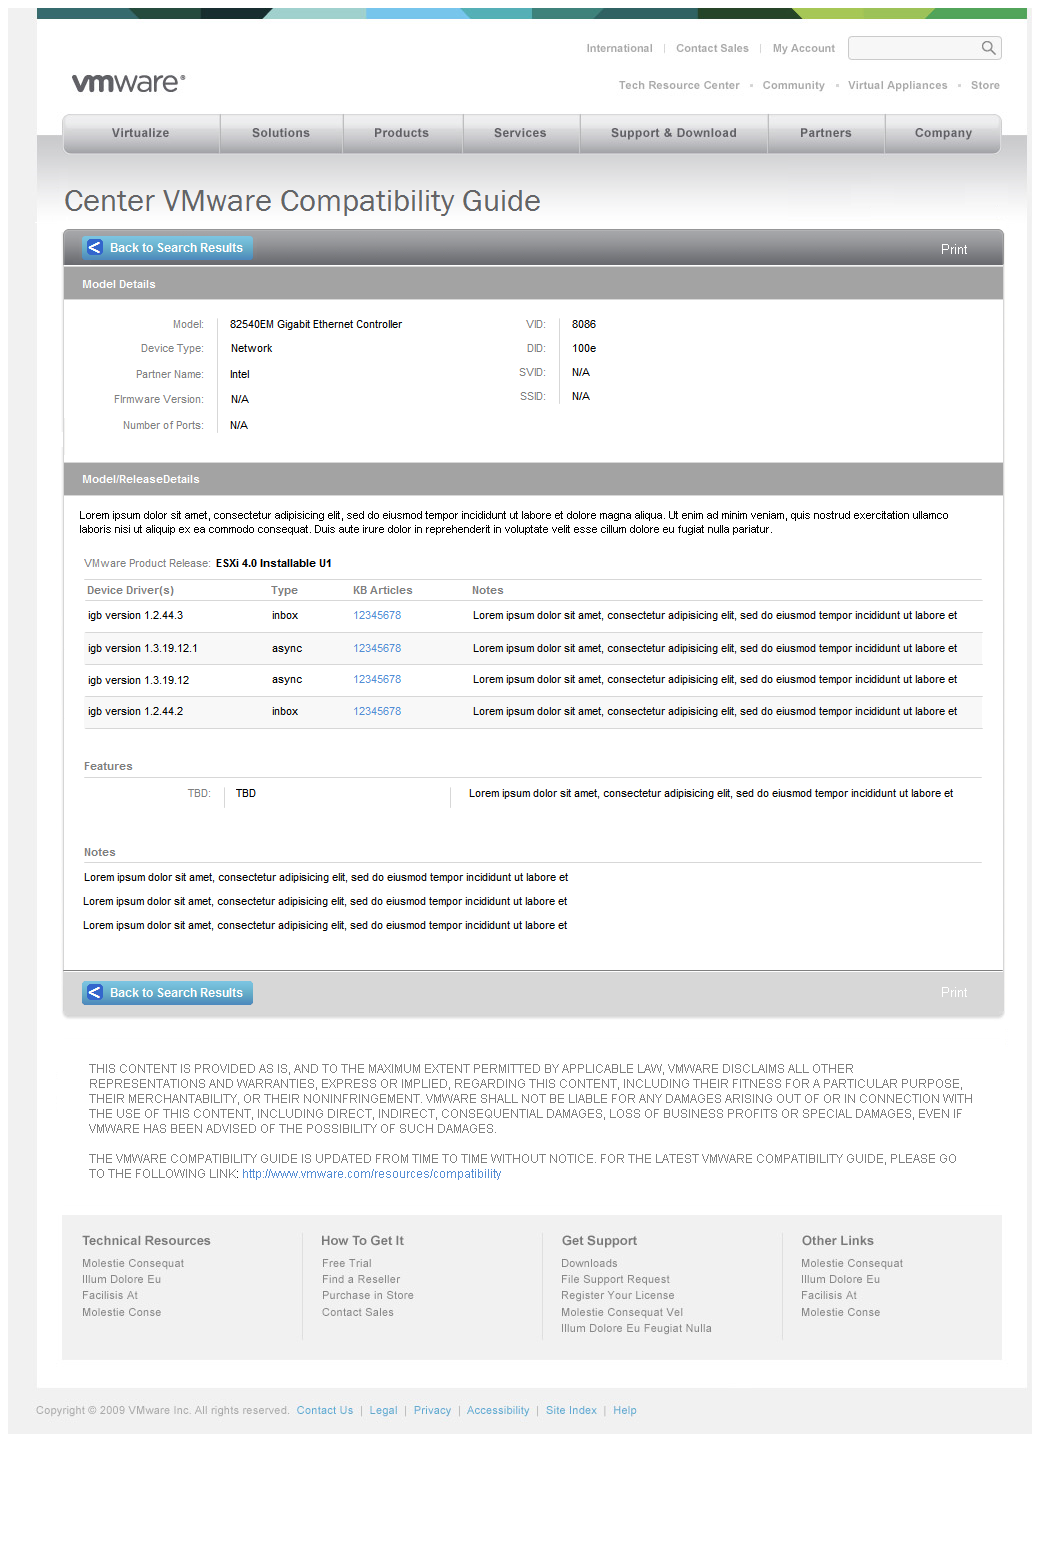This screenshot has width=1056, height=1550.
Task: Click the Free Trial footer link
Action: pyautogui.click(x=346, y=1264)
